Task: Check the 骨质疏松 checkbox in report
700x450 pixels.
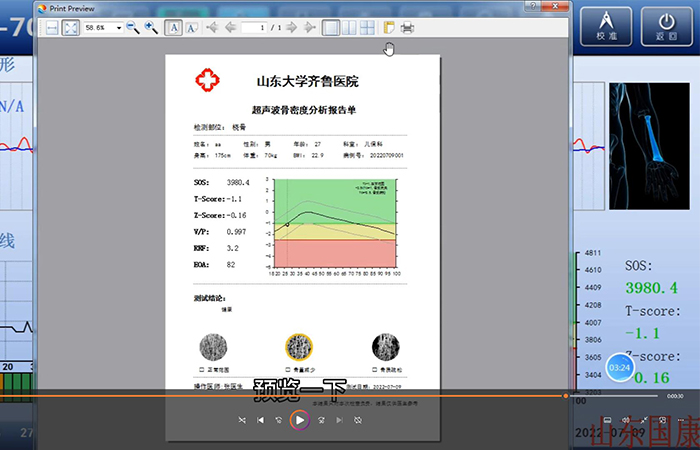Action: coord(375,370)
